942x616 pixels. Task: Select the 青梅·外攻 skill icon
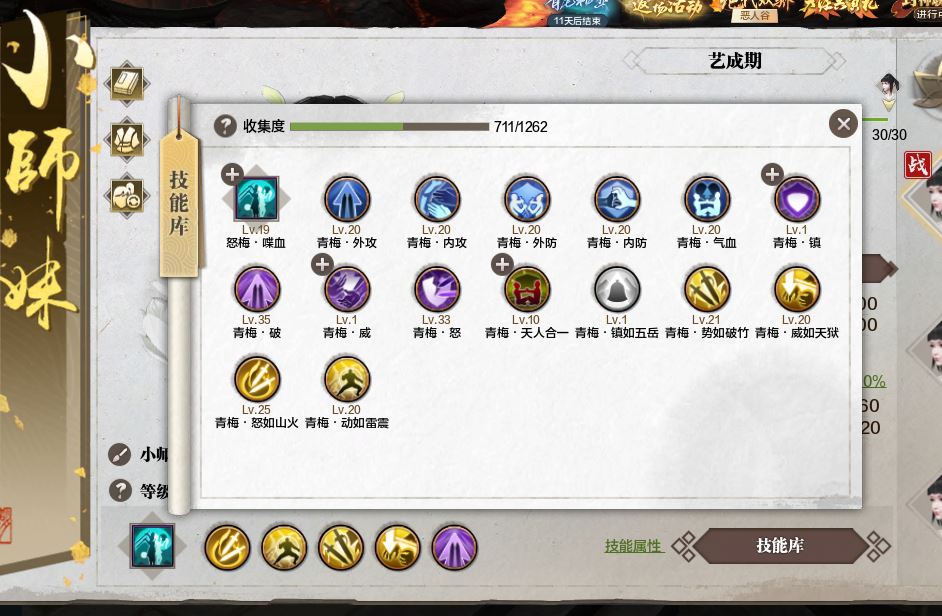(347, 199)
